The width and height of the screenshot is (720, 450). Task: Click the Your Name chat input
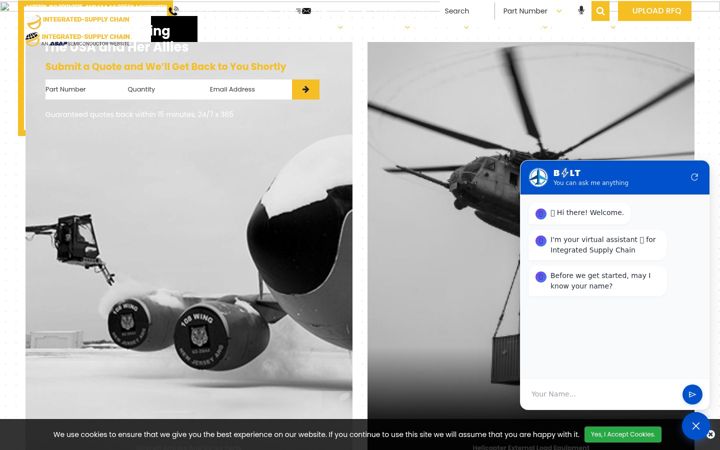[603, 394]
